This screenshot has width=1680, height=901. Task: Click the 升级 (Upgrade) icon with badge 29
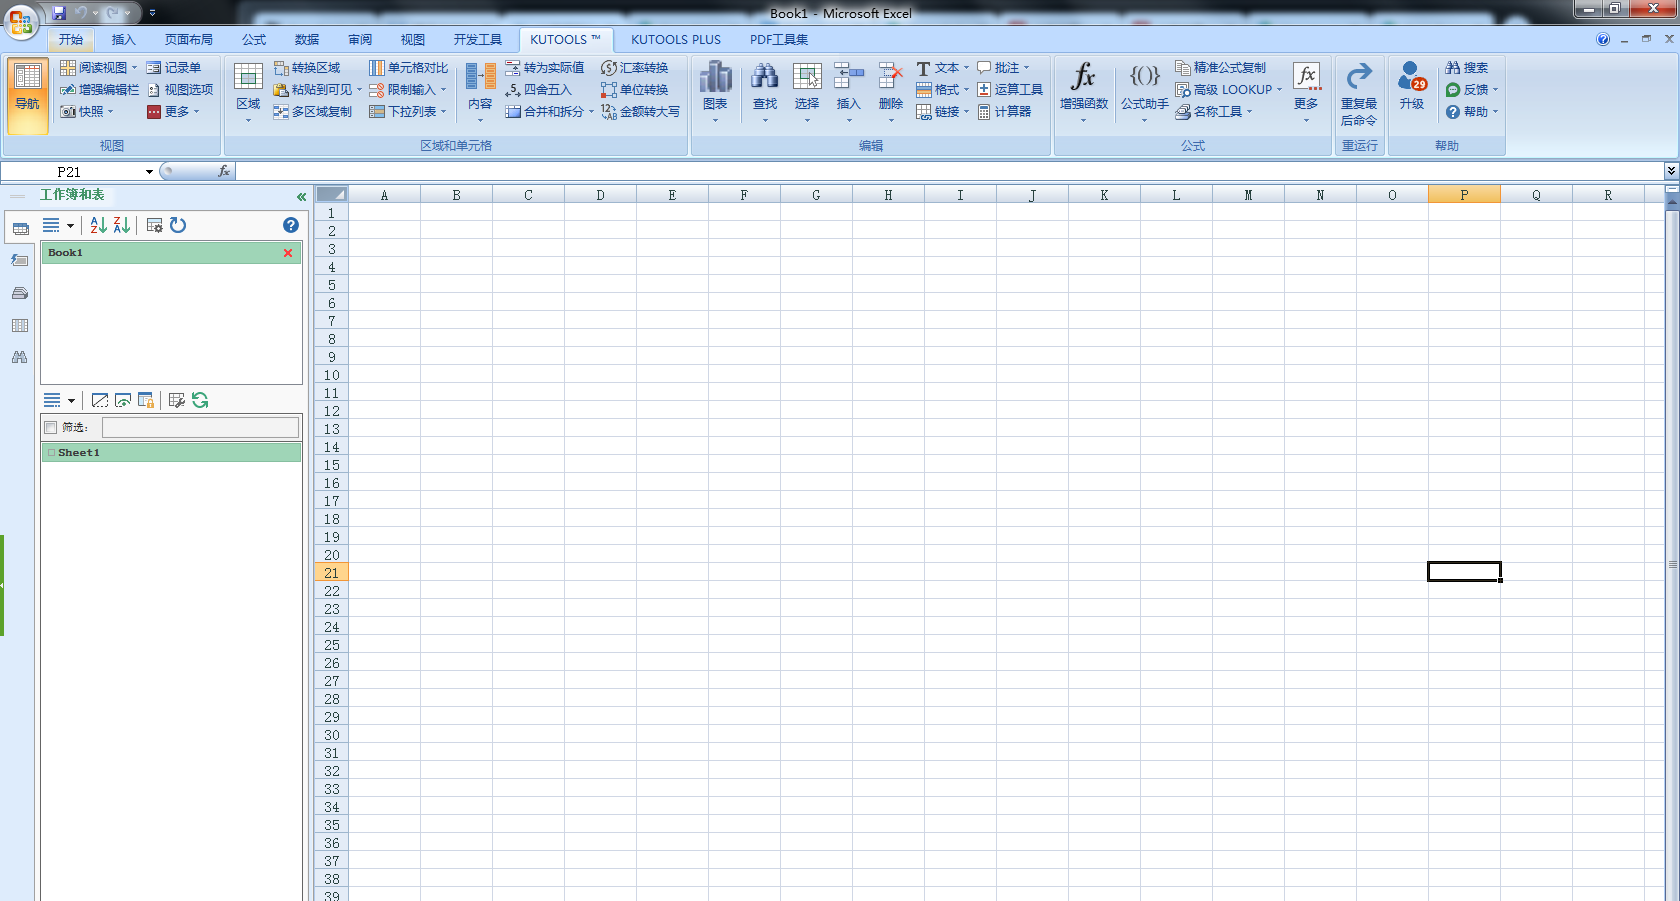click(1411, 89)
